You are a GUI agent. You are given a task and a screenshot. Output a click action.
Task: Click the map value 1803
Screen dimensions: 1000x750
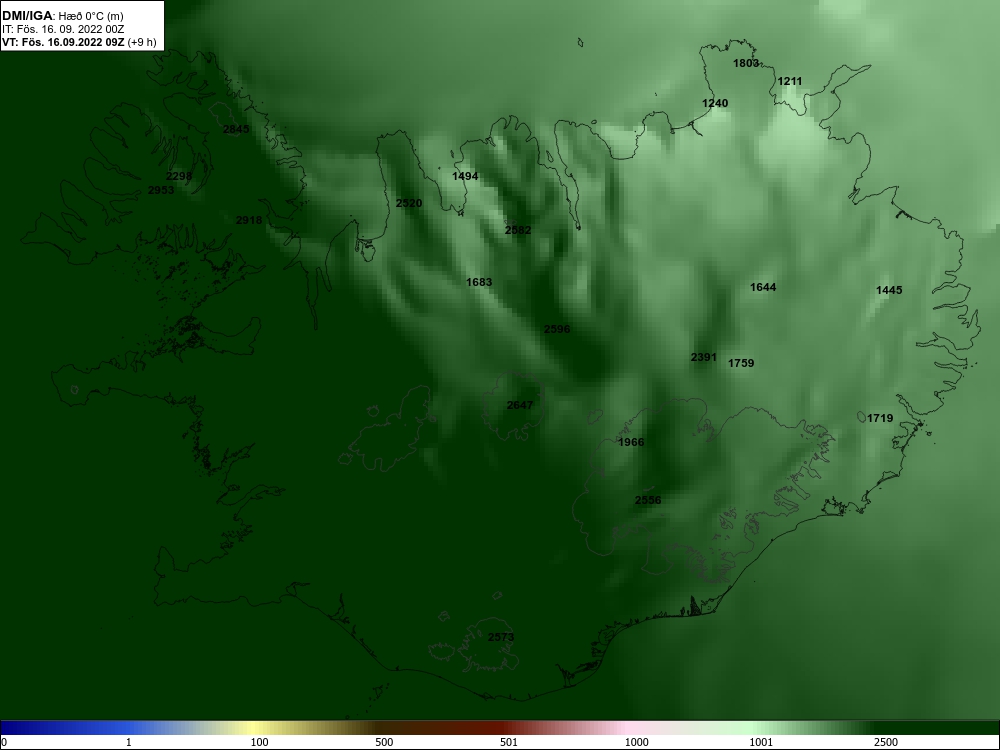pos(746,63)
